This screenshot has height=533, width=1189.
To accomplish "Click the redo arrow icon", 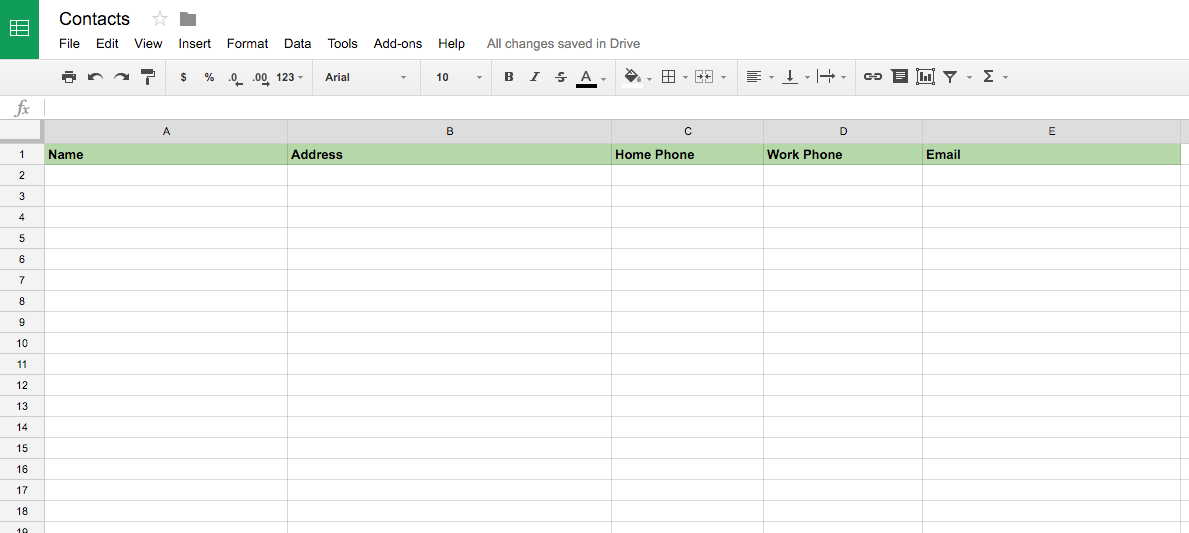I will pyautogui.click(x=121, y=77).
